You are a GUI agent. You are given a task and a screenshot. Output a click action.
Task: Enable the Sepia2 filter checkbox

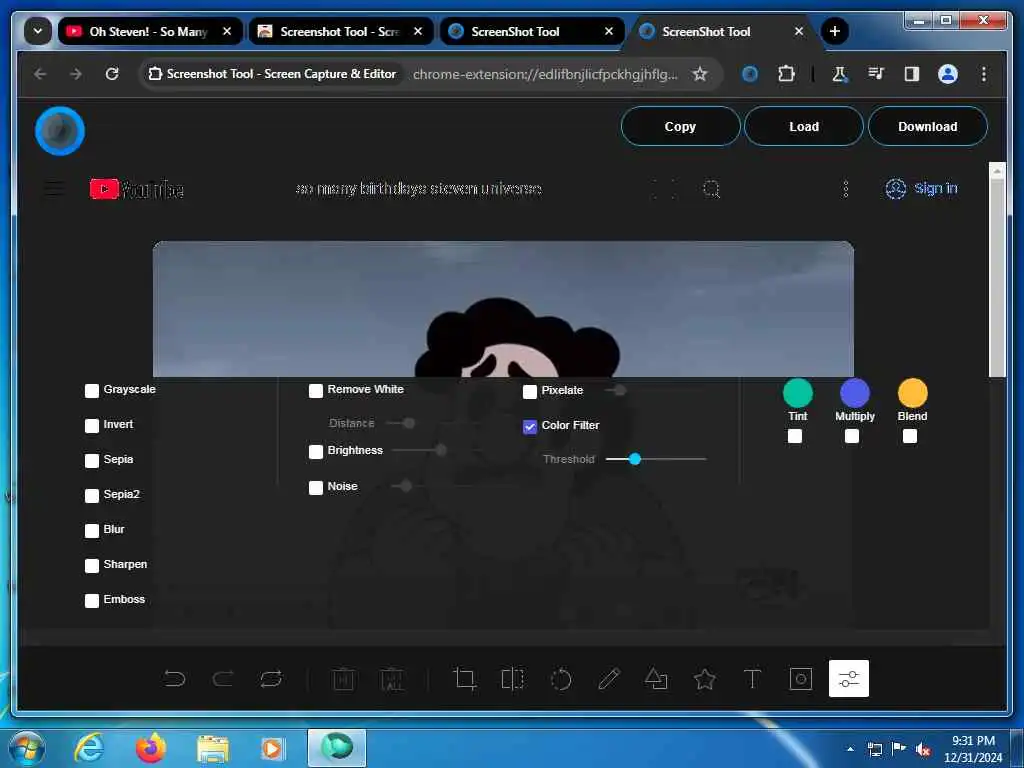coord(91,496)
